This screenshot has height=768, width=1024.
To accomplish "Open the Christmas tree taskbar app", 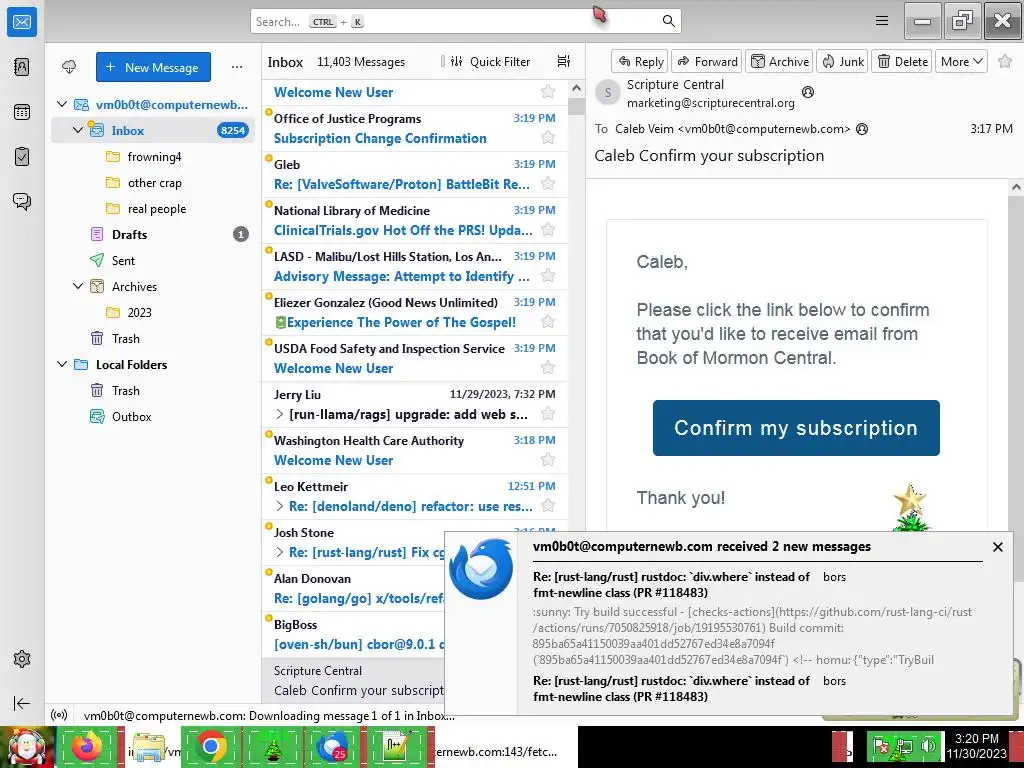I will coord(272,746).
